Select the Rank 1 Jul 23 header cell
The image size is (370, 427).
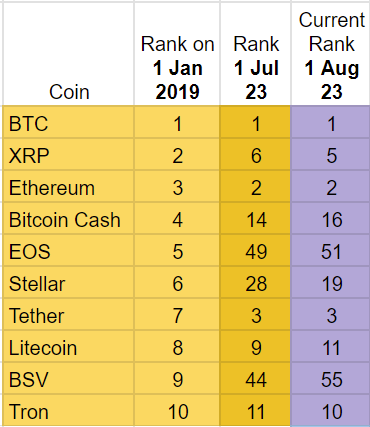[x=256, y=54]
